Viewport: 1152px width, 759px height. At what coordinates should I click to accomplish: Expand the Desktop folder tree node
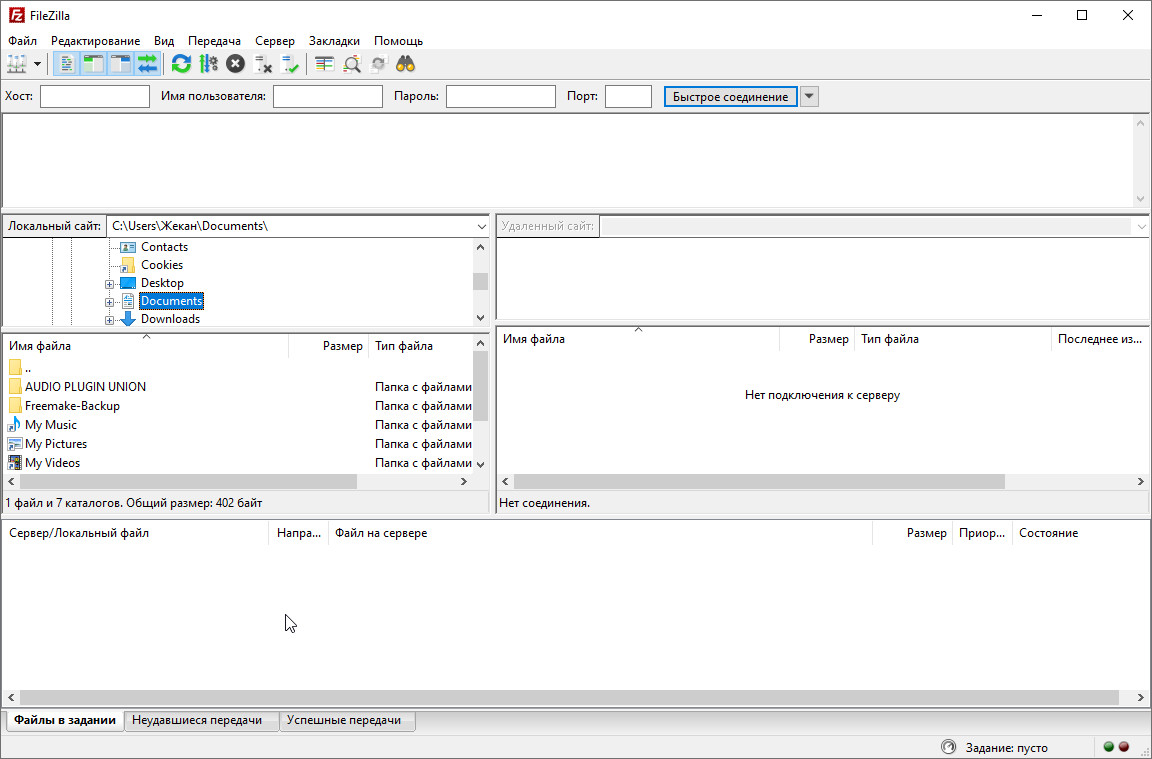pos(109,284)
